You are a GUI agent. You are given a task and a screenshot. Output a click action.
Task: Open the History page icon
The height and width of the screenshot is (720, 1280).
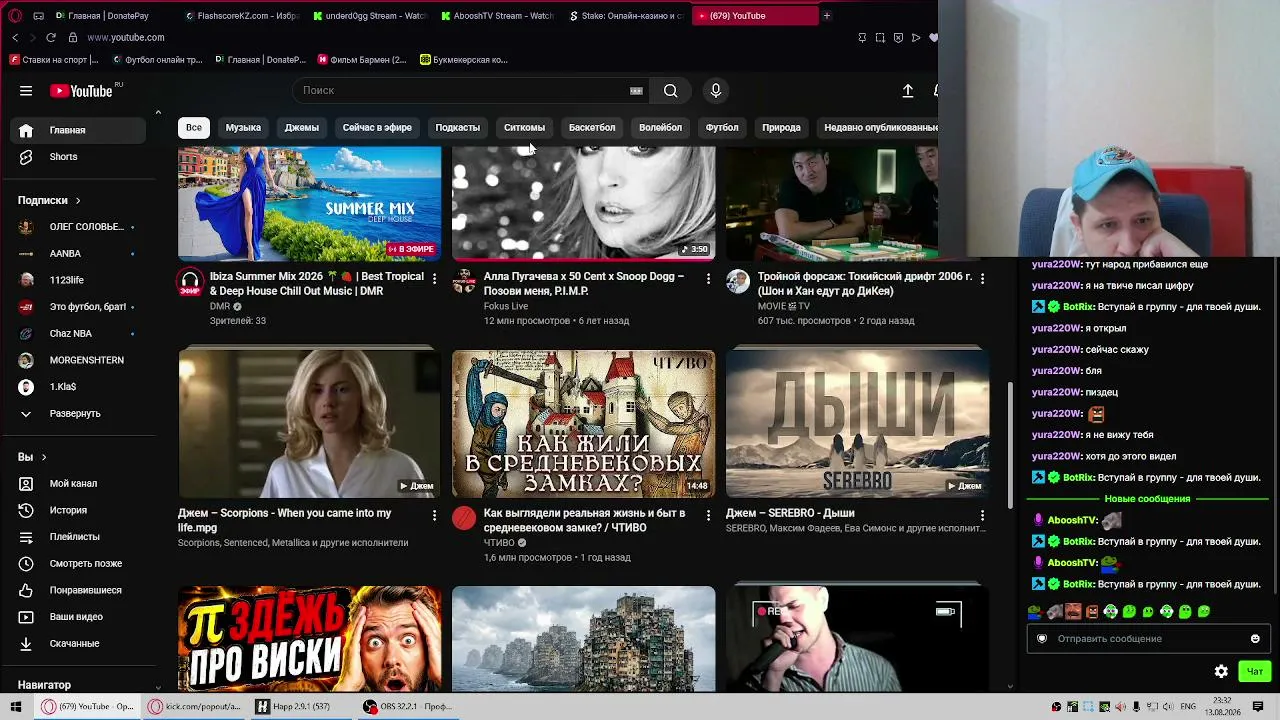[x=26, y=510]
